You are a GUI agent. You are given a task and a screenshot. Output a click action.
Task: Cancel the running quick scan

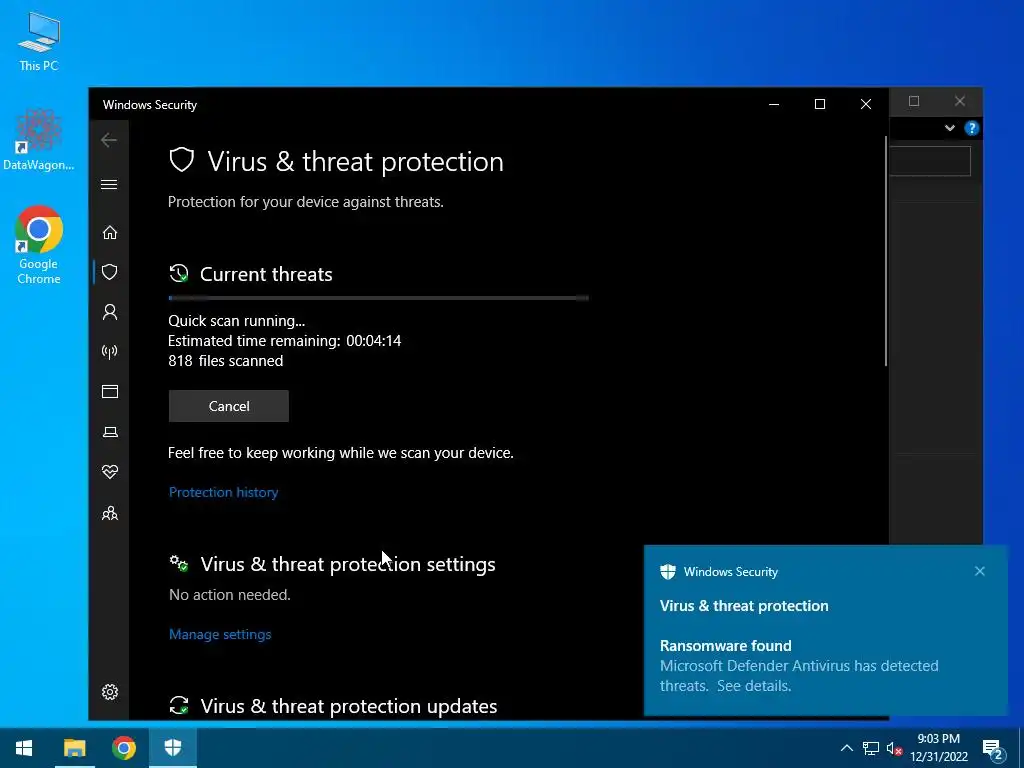tap(229, 406)
